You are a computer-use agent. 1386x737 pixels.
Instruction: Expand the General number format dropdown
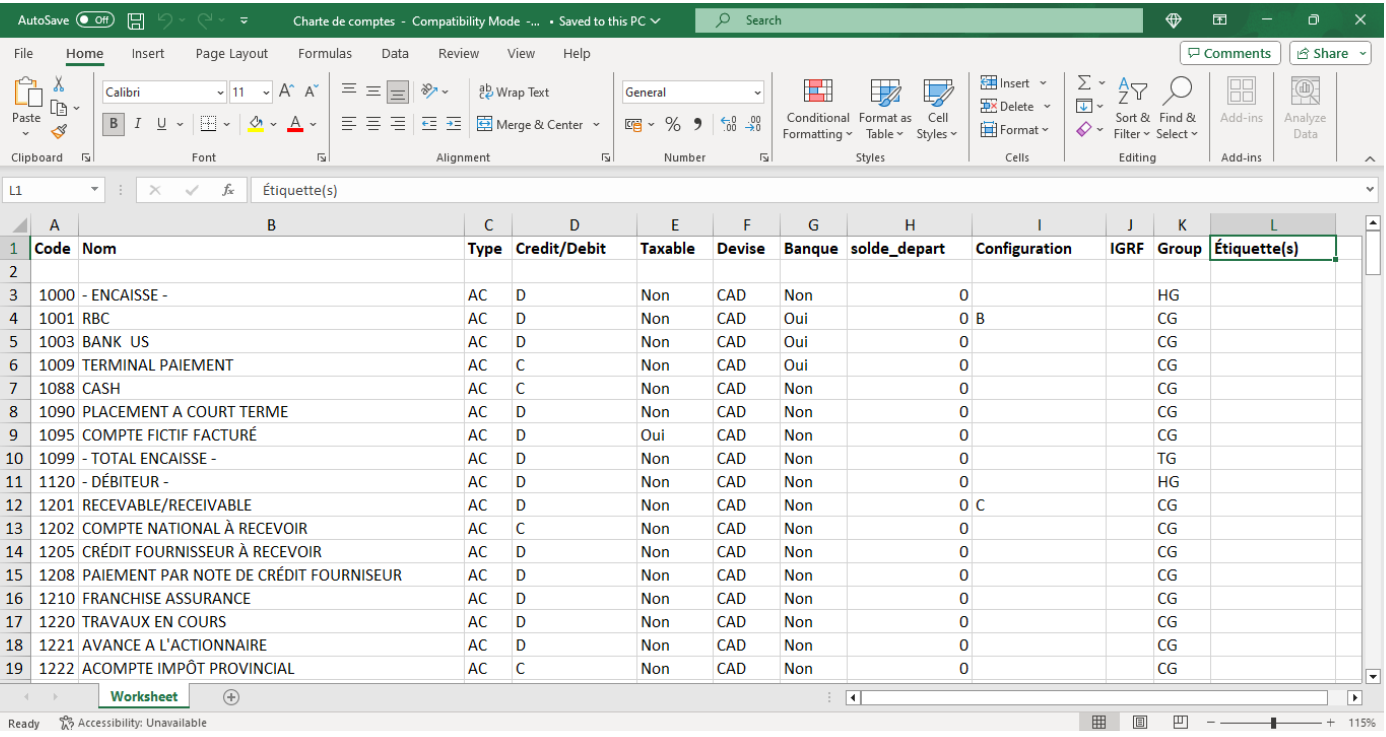[757, 93]
